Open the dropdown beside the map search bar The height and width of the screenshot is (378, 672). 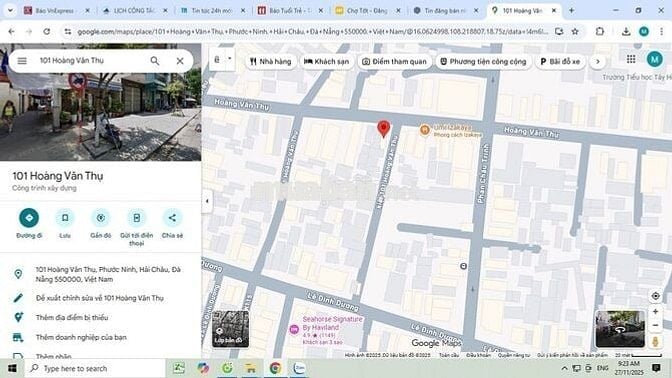(x=230, y=59)
